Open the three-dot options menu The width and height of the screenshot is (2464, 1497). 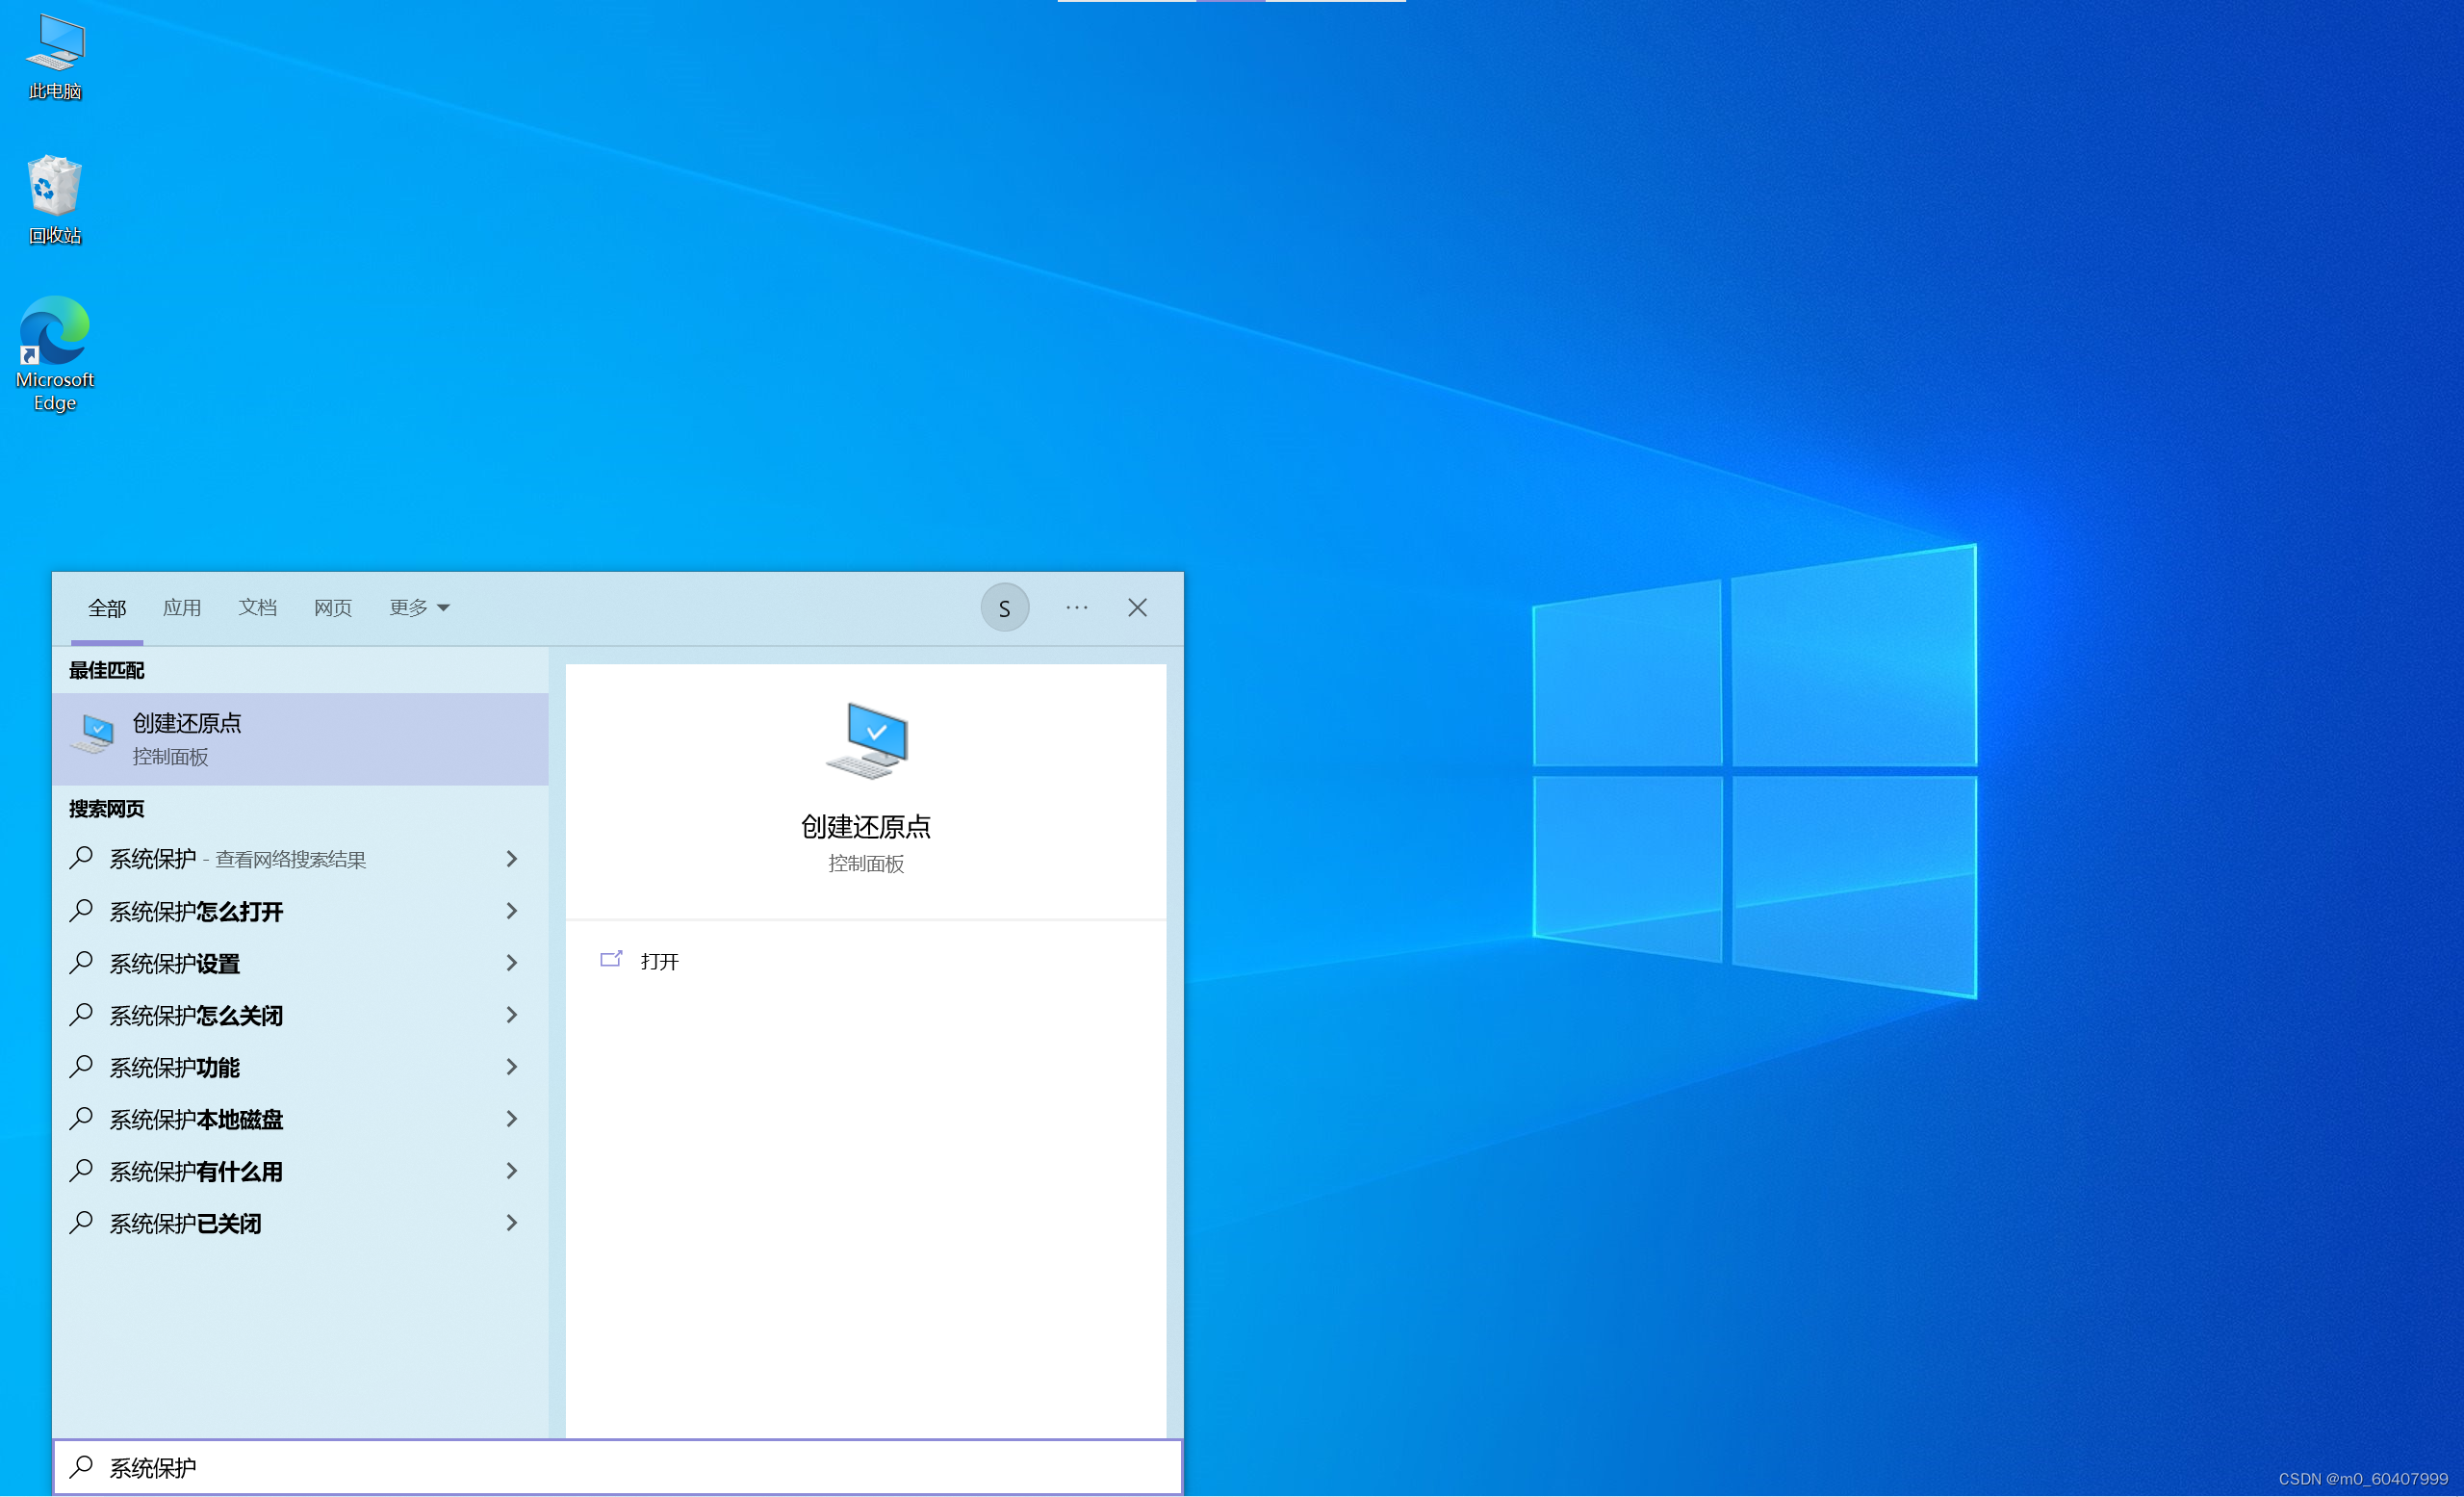tap(1076, 608)
